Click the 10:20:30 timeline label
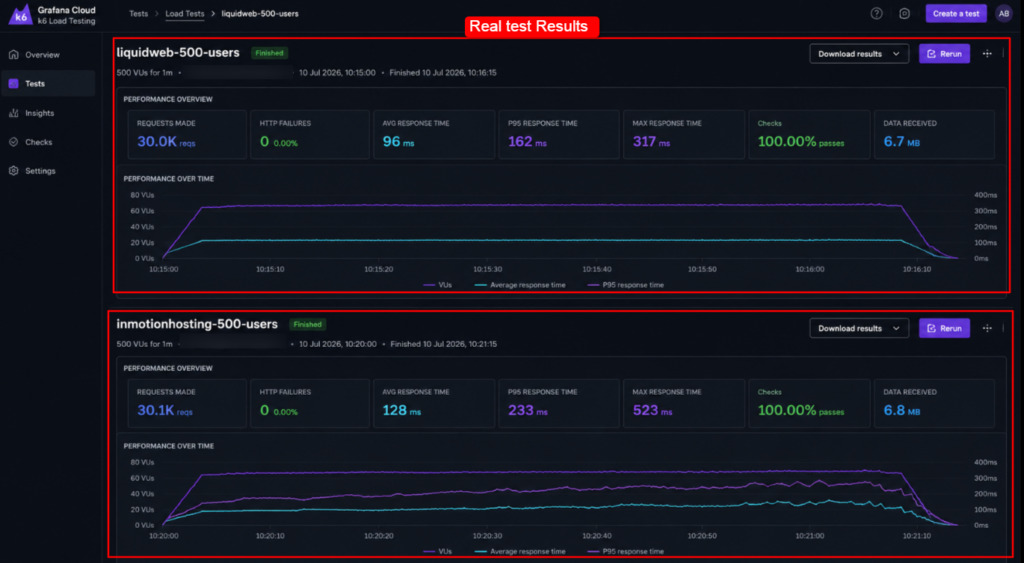Viewport: 1024px width, 563px height. click(x=488, y=536)
